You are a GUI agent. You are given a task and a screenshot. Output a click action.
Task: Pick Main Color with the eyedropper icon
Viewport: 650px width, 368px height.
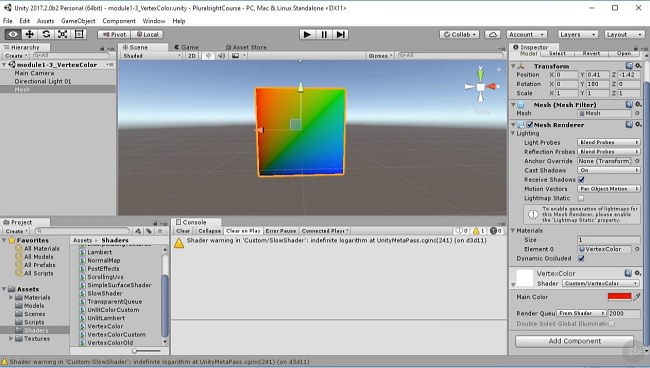(637, 297)
